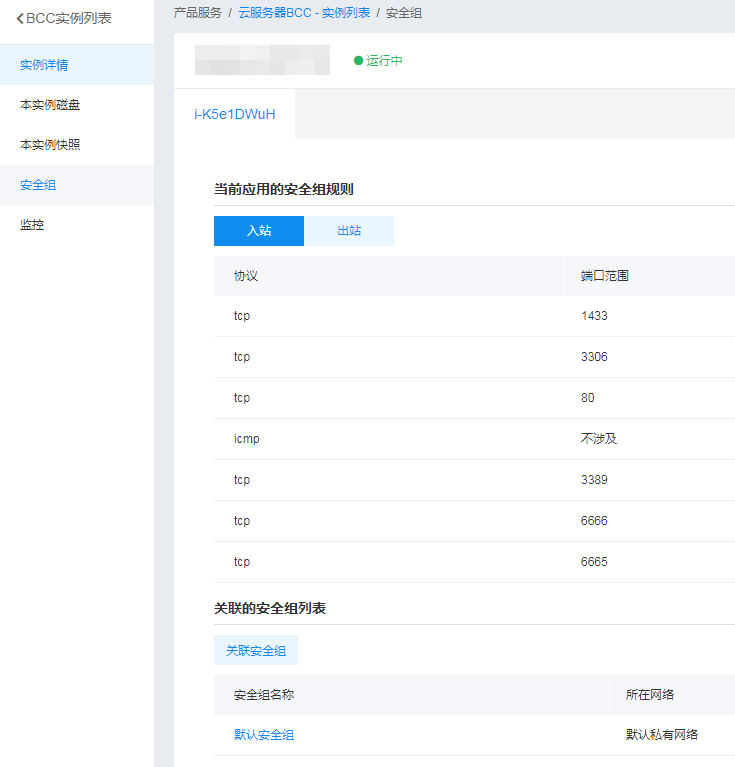Click tcp in the 1433 row
Viewport: 735px width, 767px height.
pos(242,316)
